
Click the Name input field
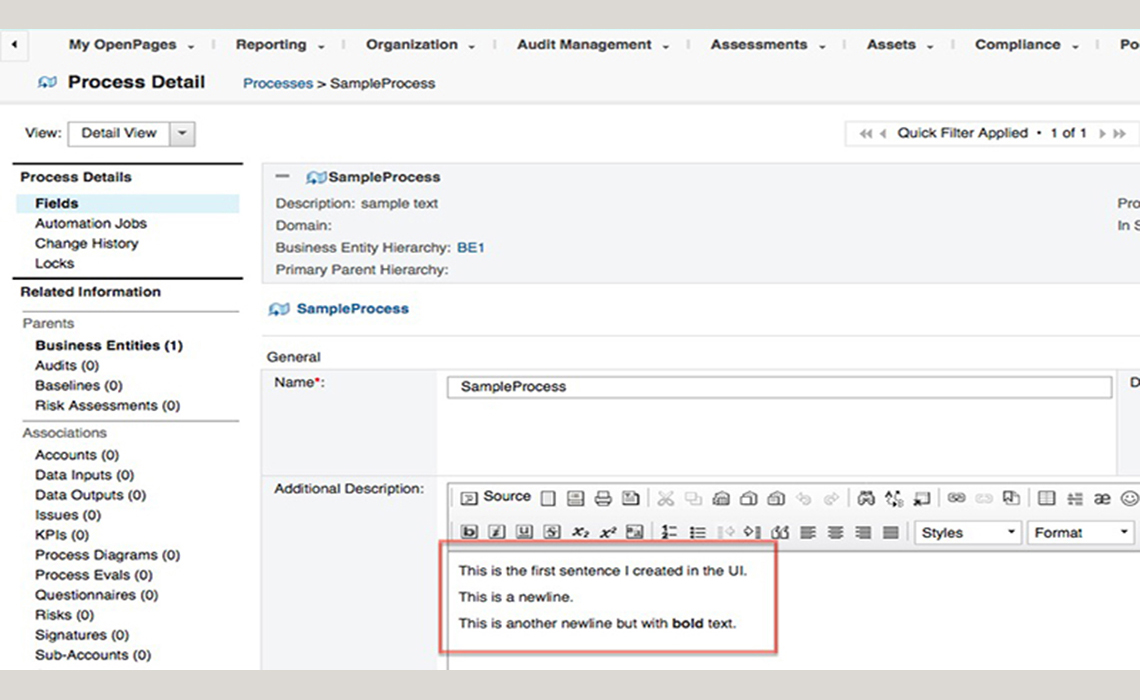point(778,386)
